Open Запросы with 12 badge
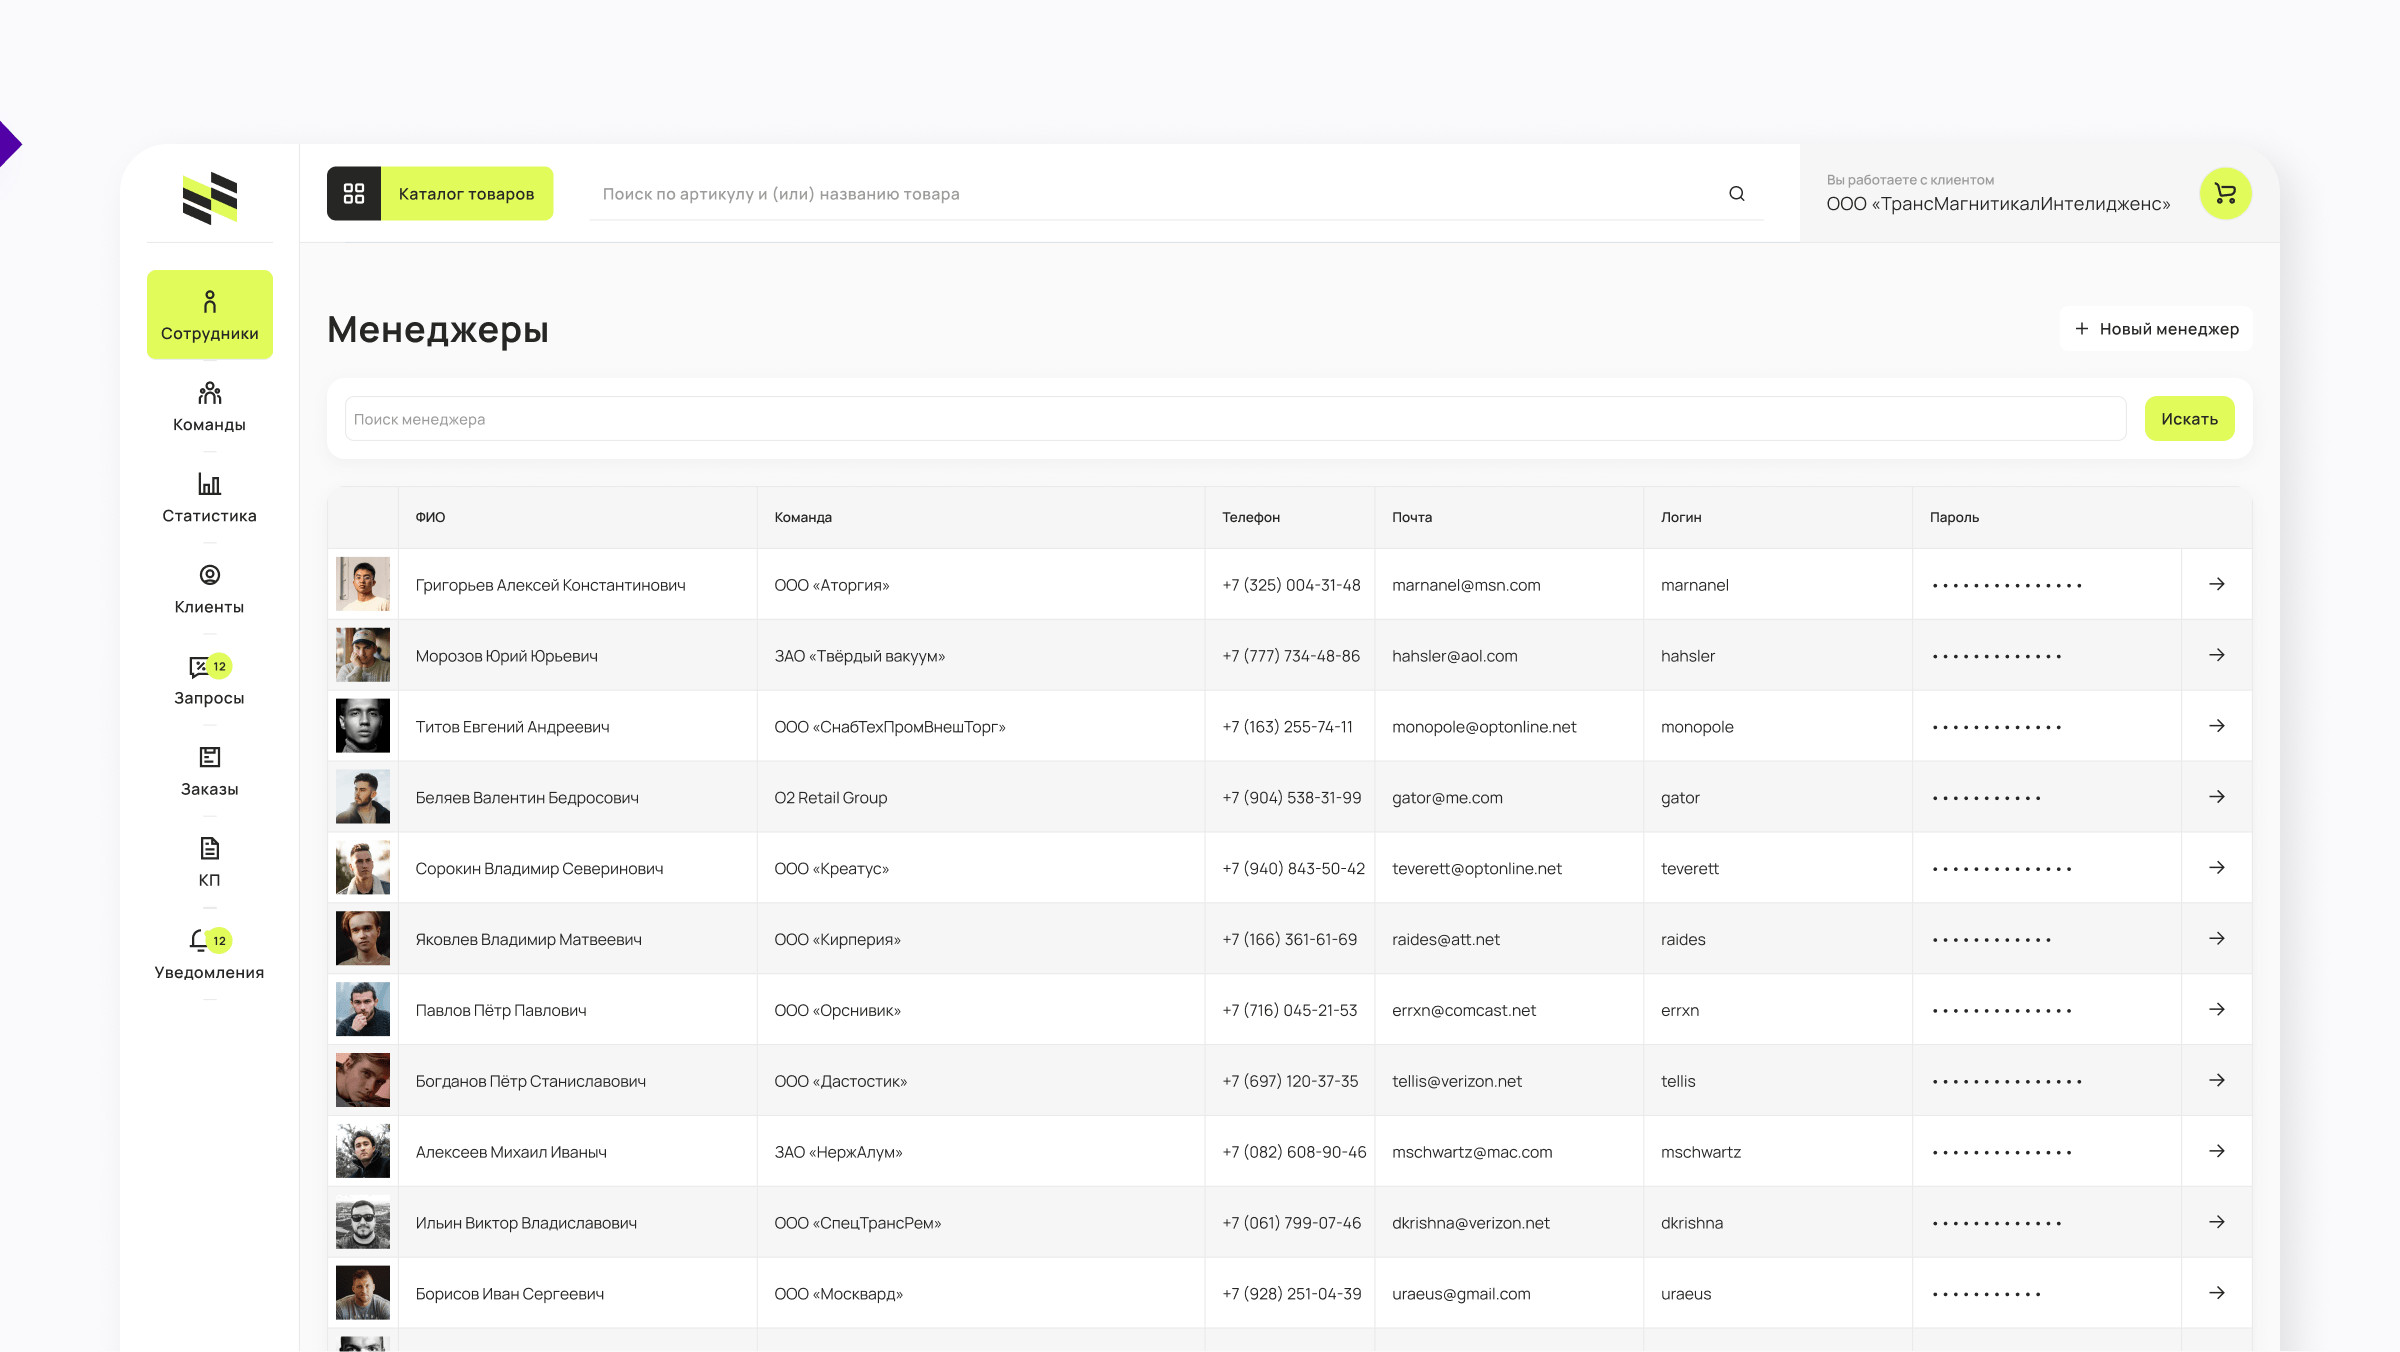 (209, 680)
